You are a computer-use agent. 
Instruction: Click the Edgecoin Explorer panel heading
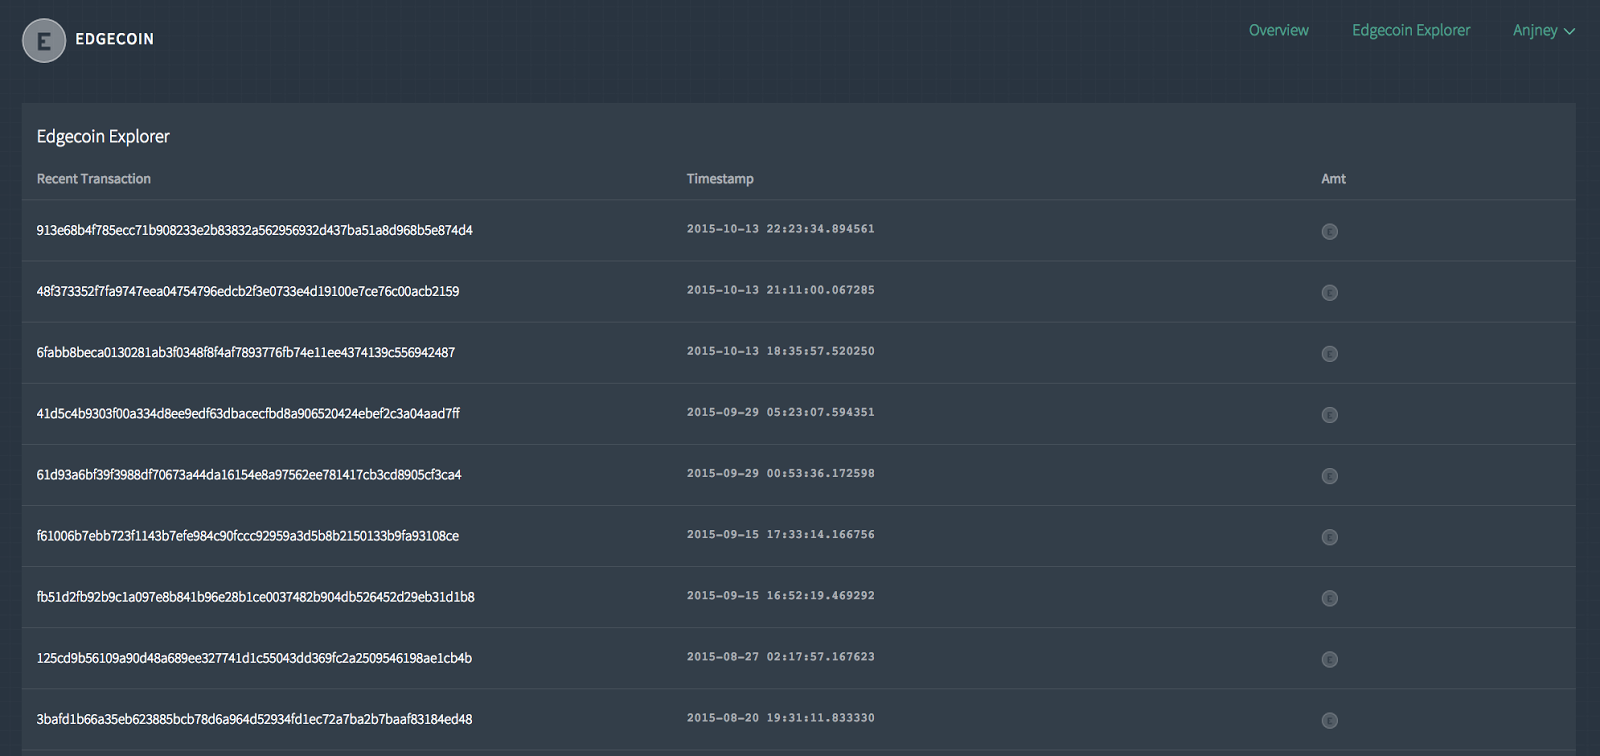(103, 136)
